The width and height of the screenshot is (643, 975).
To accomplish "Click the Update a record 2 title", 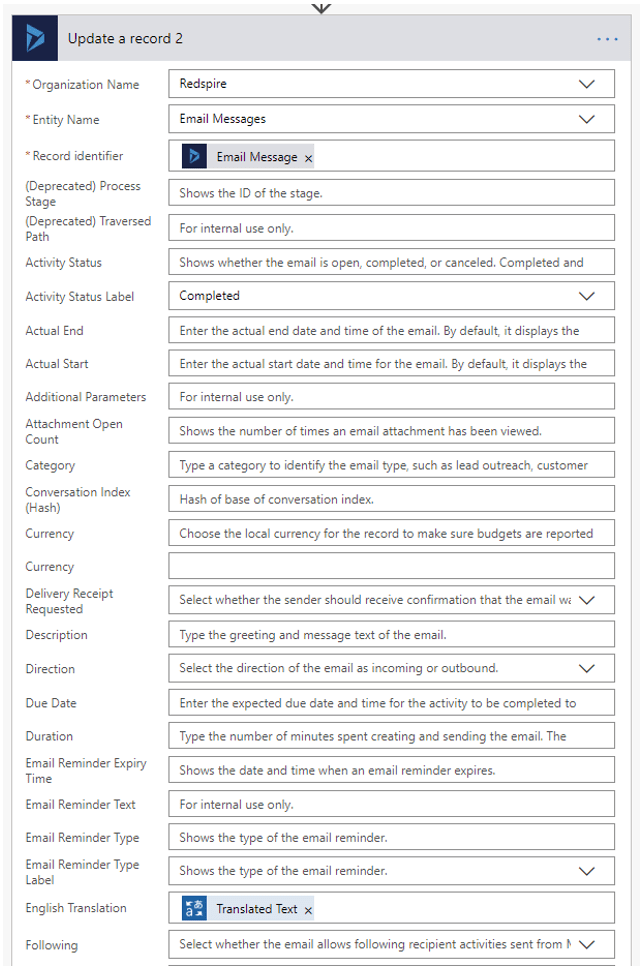I will pyautogui.click(x=125, y=39).
